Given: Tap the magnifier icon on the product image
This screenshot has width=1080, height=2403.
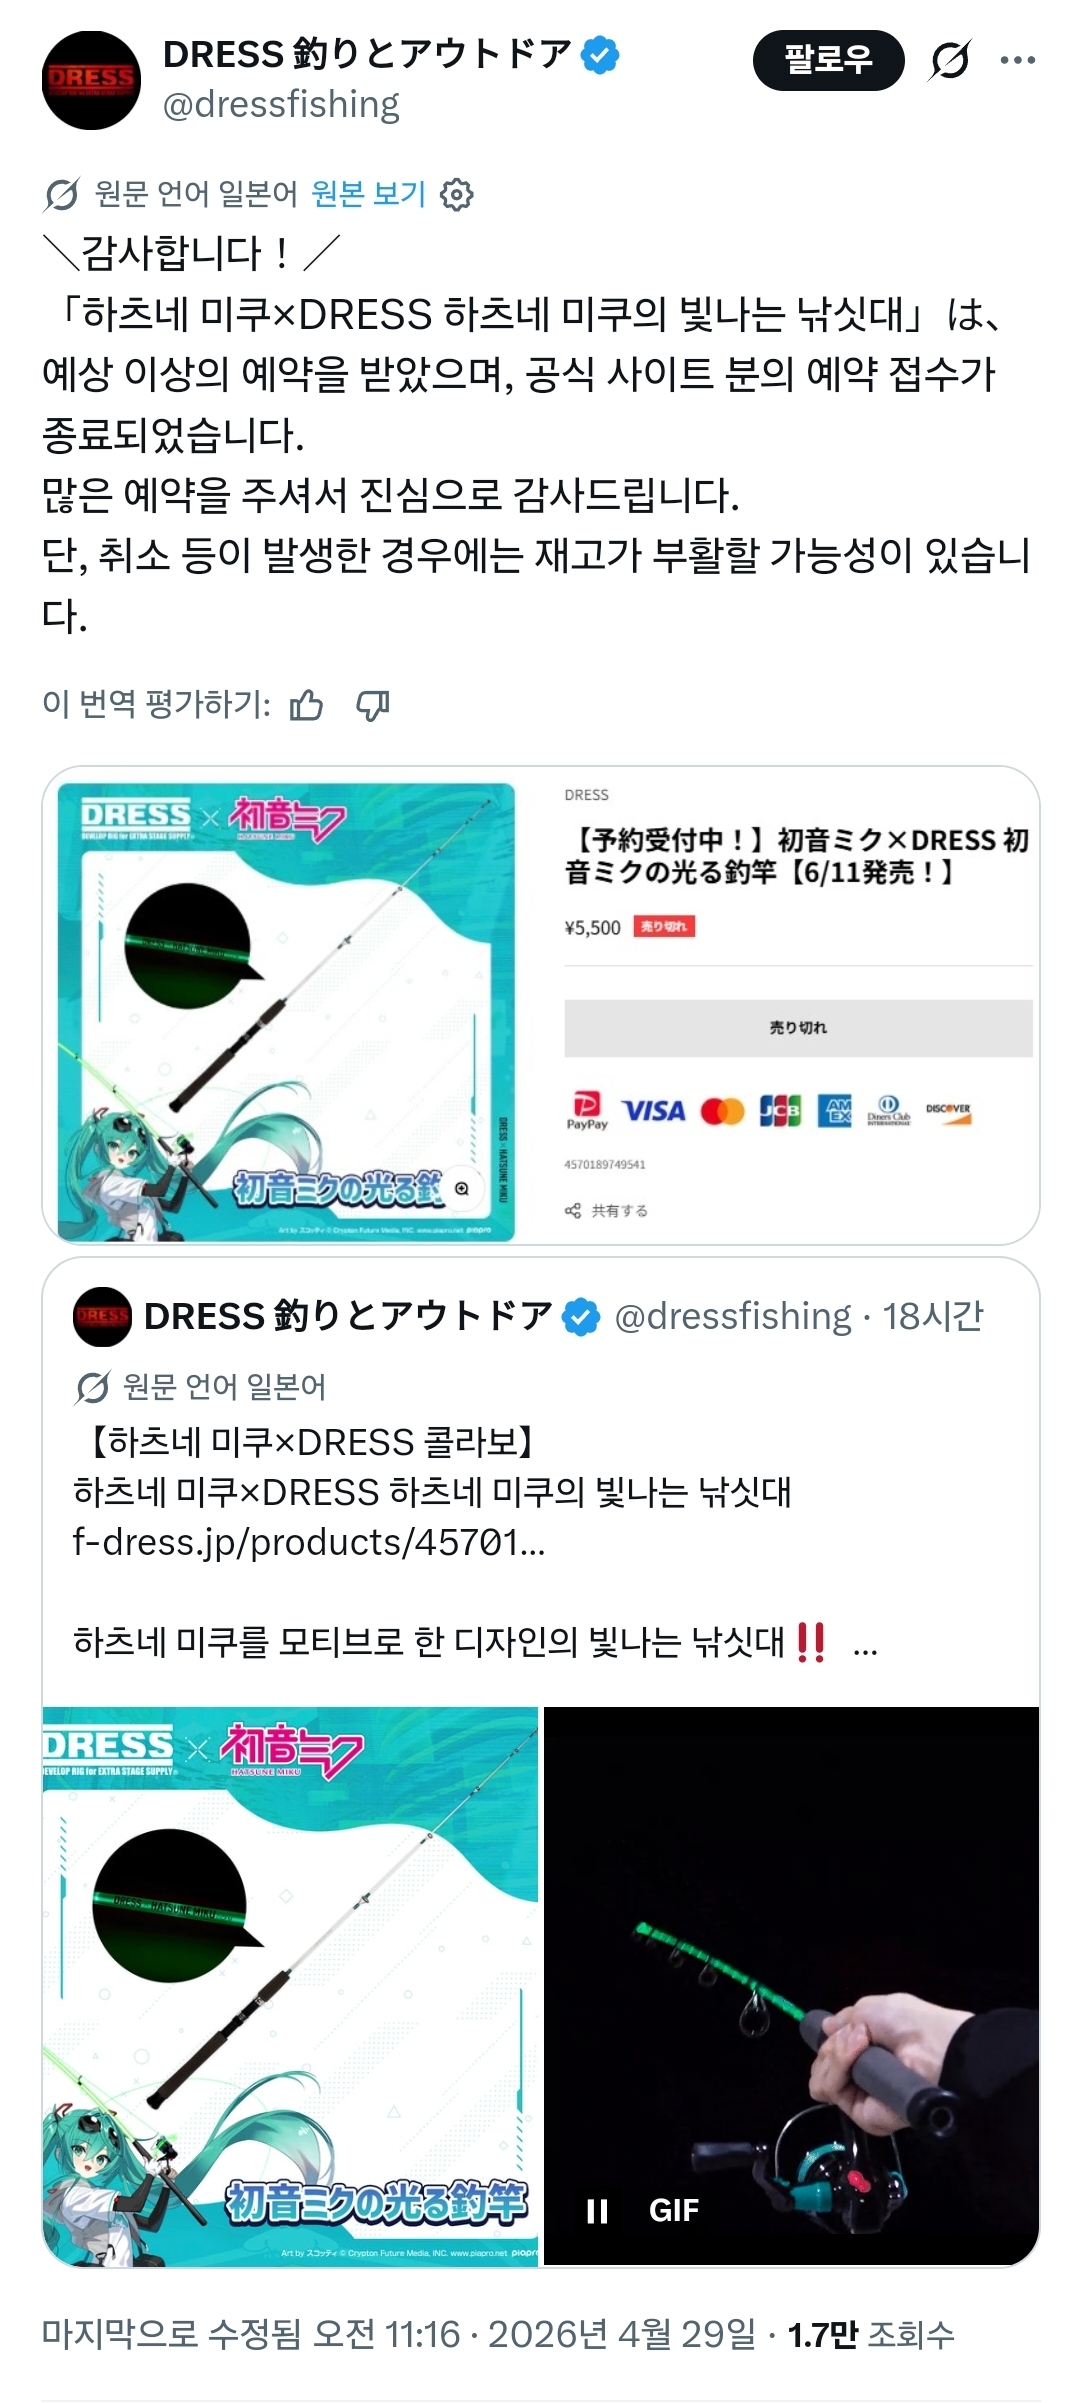Looking at the screenshot, I should pos(462,1188).
